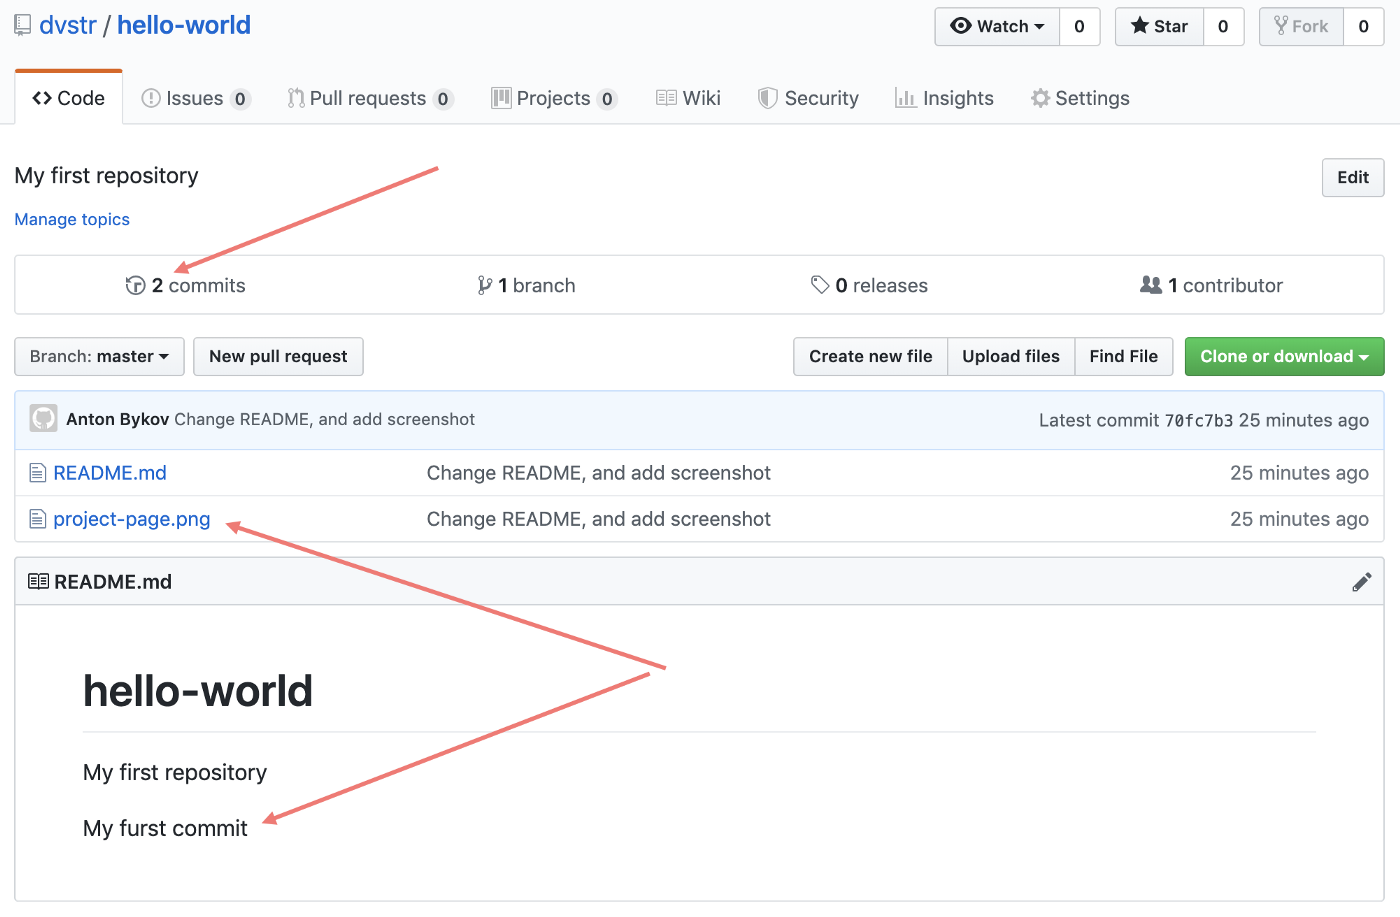This screenshot has width=1400, height=917.
Task: Click the tag icon beside releases
Action: (x=820, y=285)
